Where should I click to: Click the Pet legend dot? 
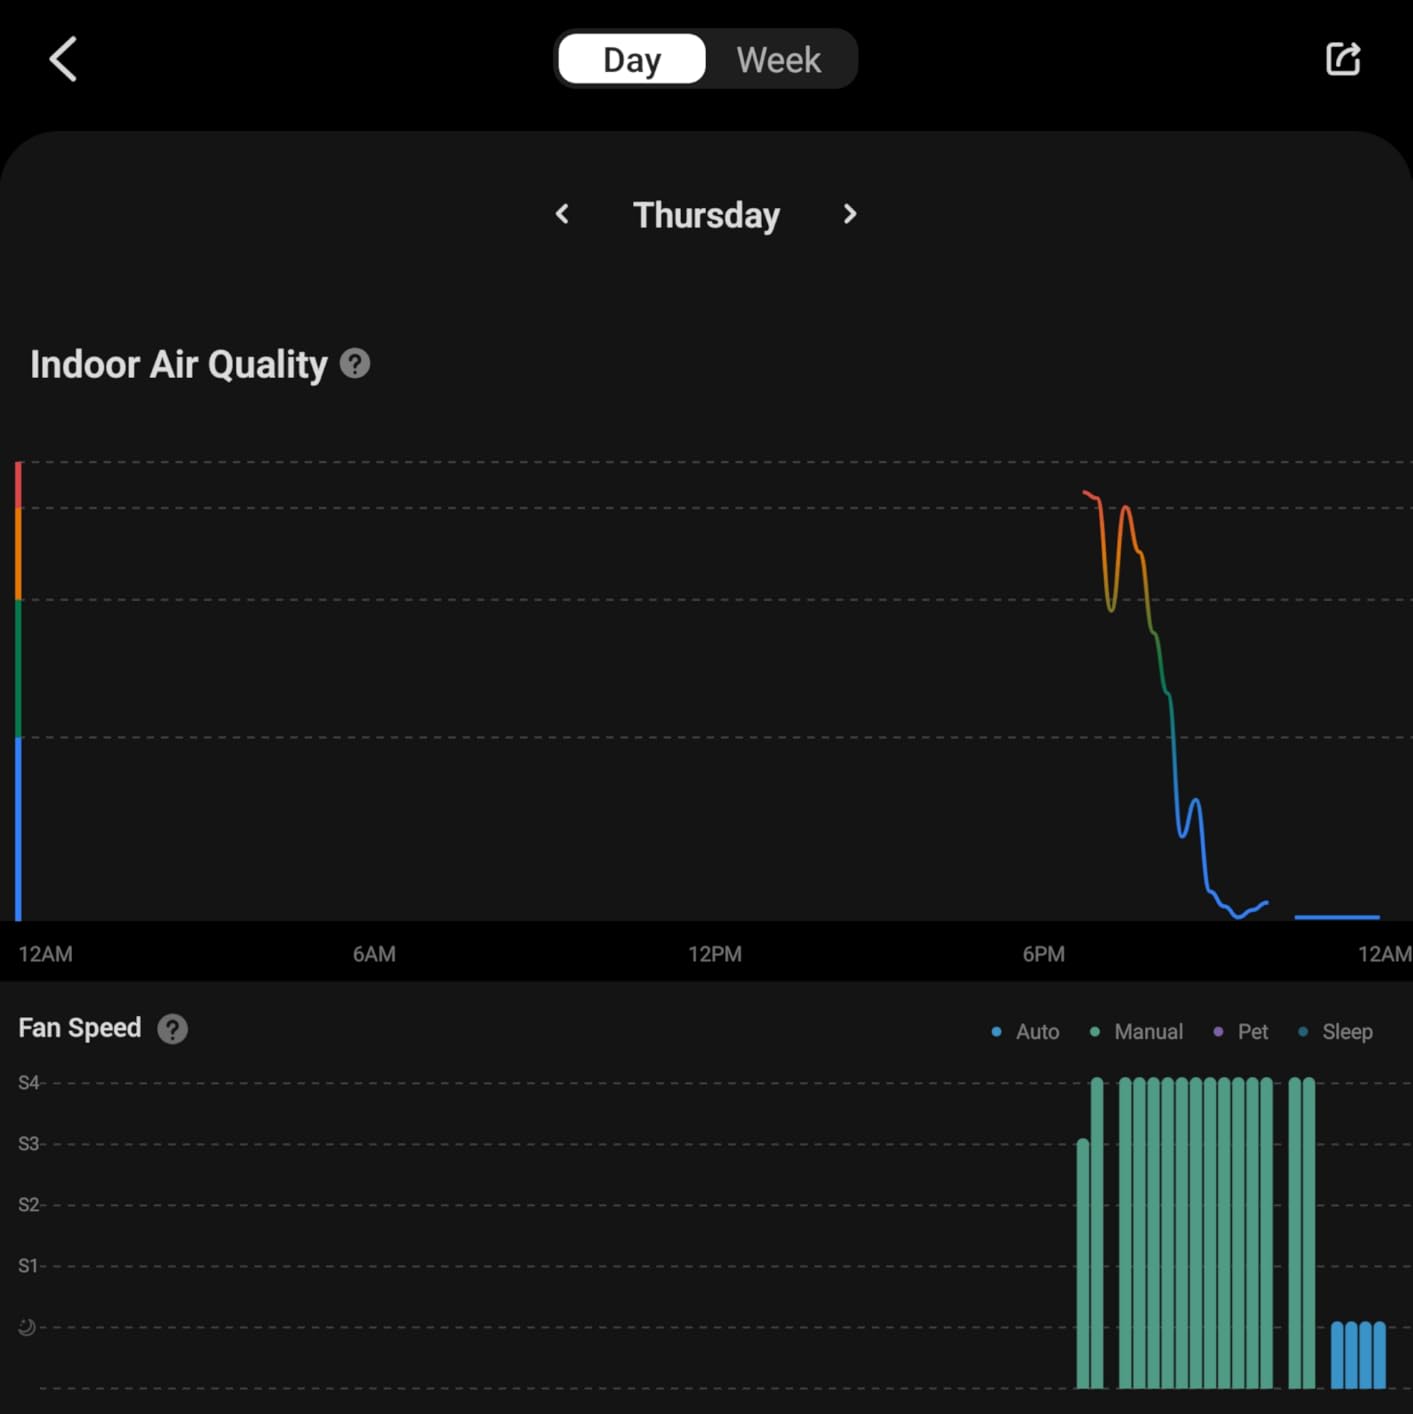pyautogui.click(x=1218, y=1031)
